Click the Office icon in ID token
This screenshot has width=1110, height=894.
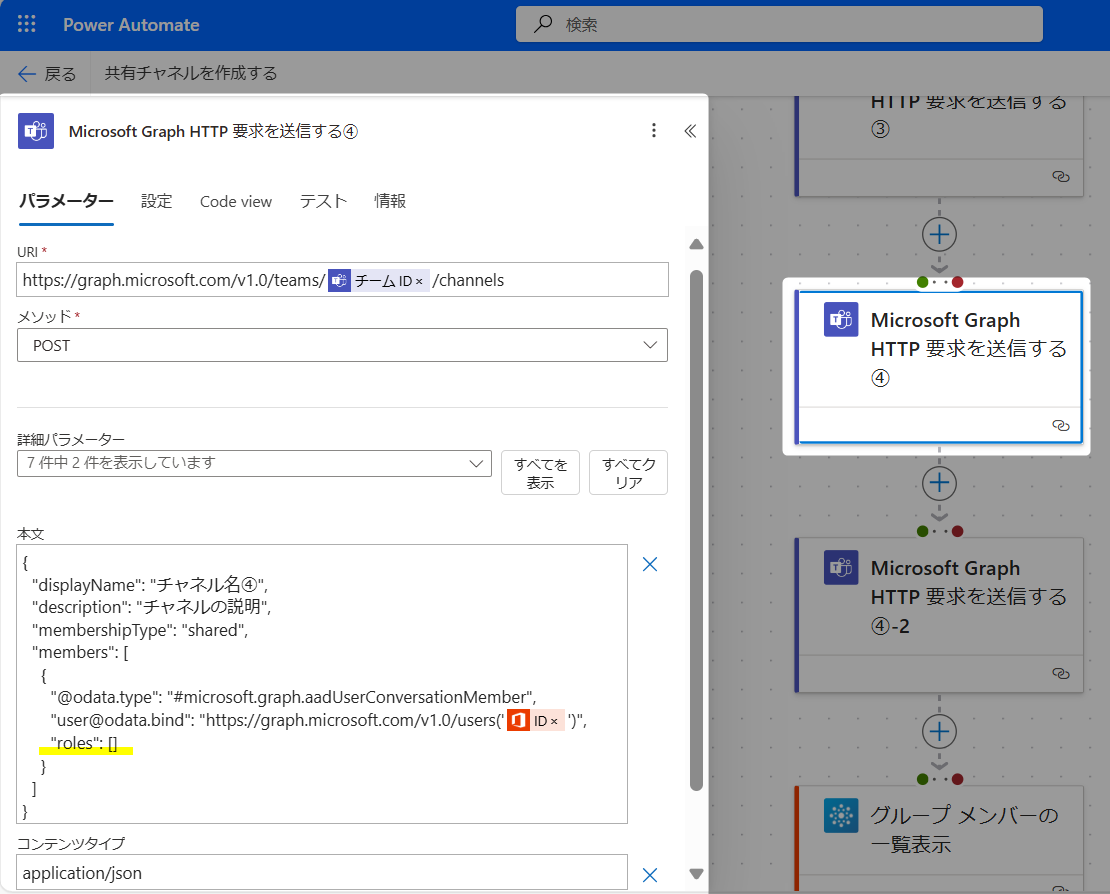tap(518, 721)
